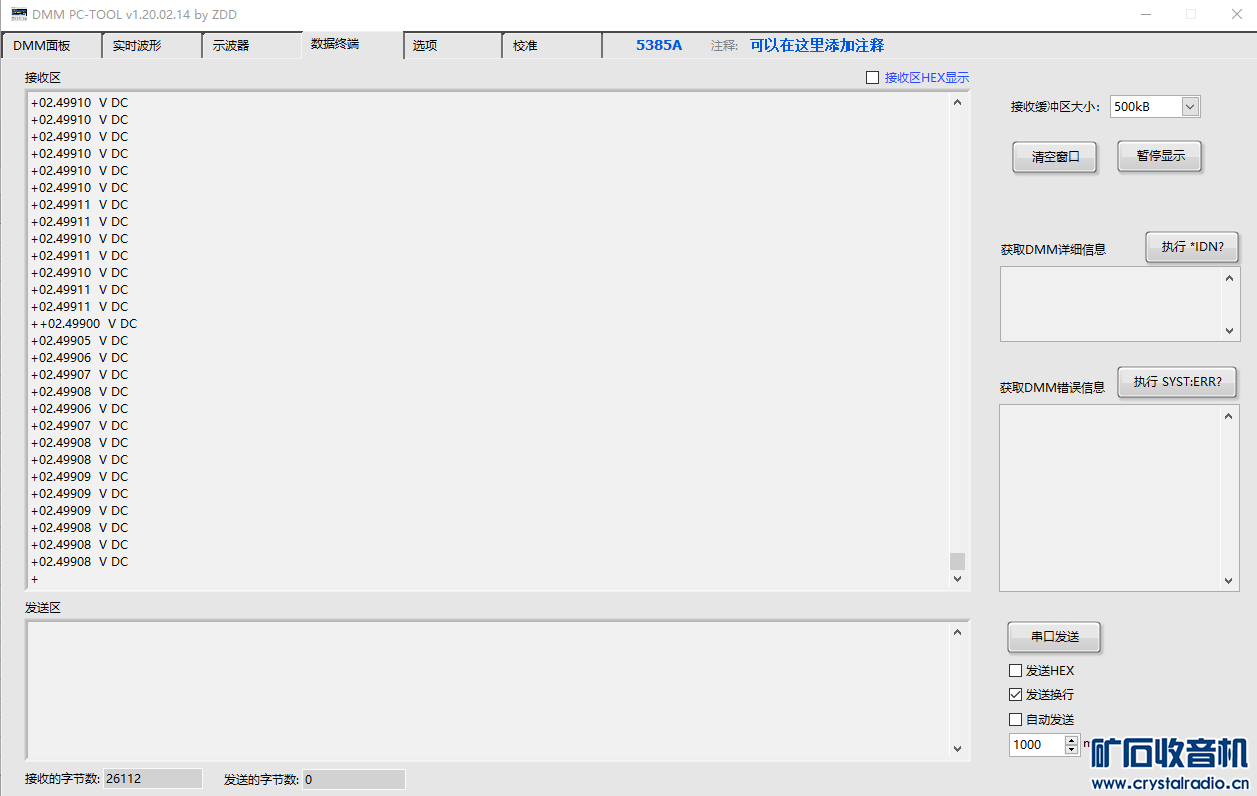Increase the auto-send interval with up arrow

(x=1072, y=740)
